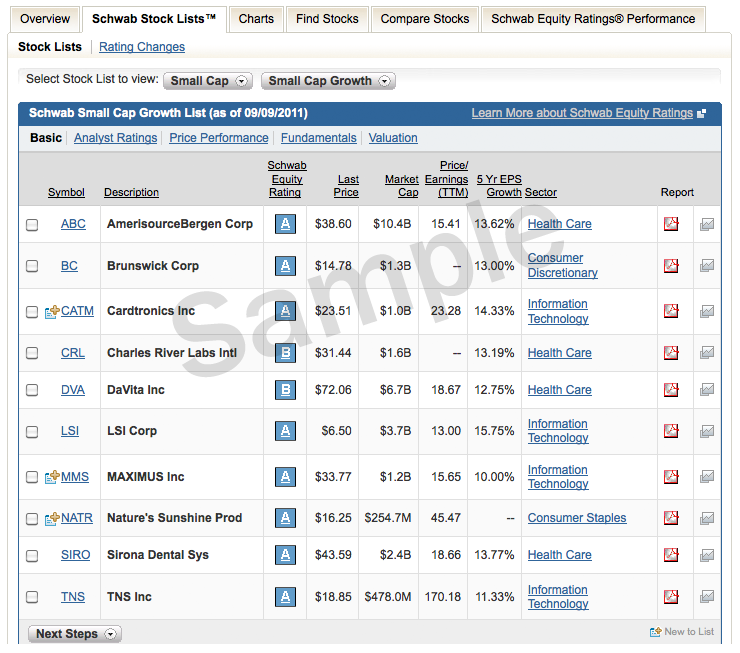Viewport: 740px width, 653px height.
Task: Show the Fundamentals view
Action: click(x=319, y=138)
